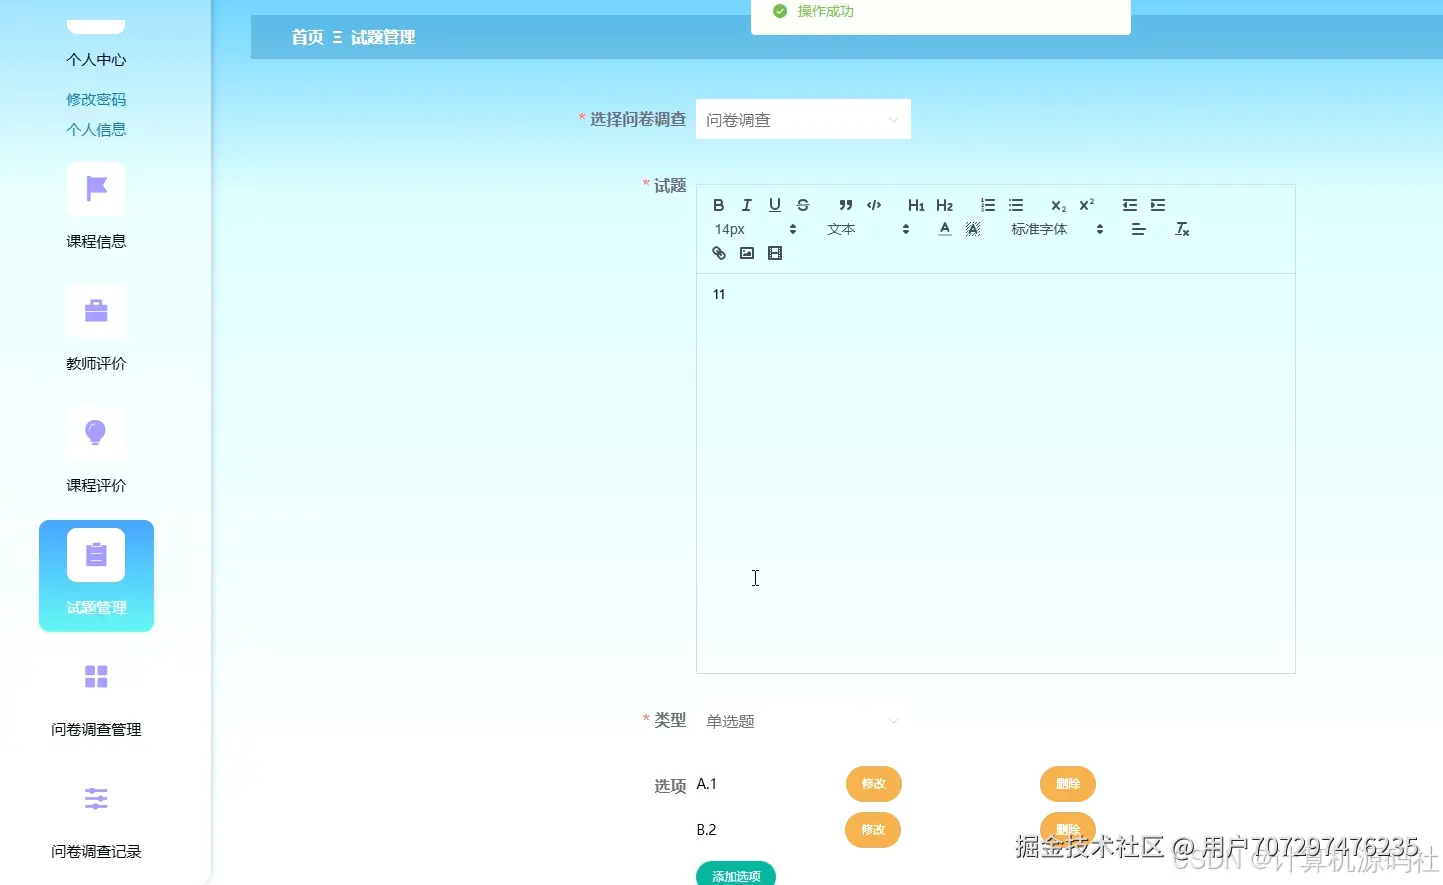
Task: Toggle underline formatting in the editor
Action: (x=774, y=205)
